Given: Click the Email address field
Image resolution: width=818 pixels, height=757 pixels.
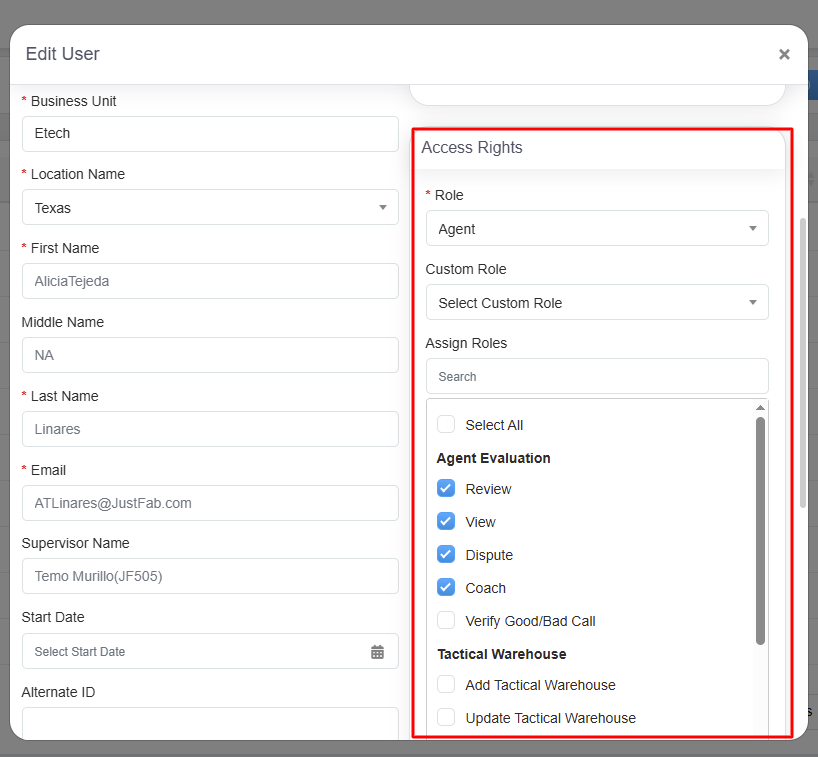Looking at the screenshot, I should (x=210, y=503).
